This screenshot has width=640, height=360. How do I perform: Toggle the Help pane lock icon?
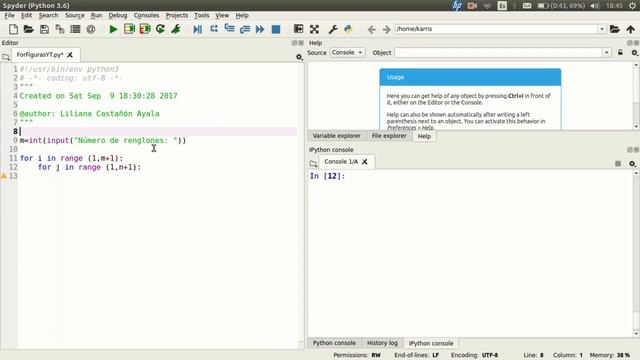(x=620, y=52)
